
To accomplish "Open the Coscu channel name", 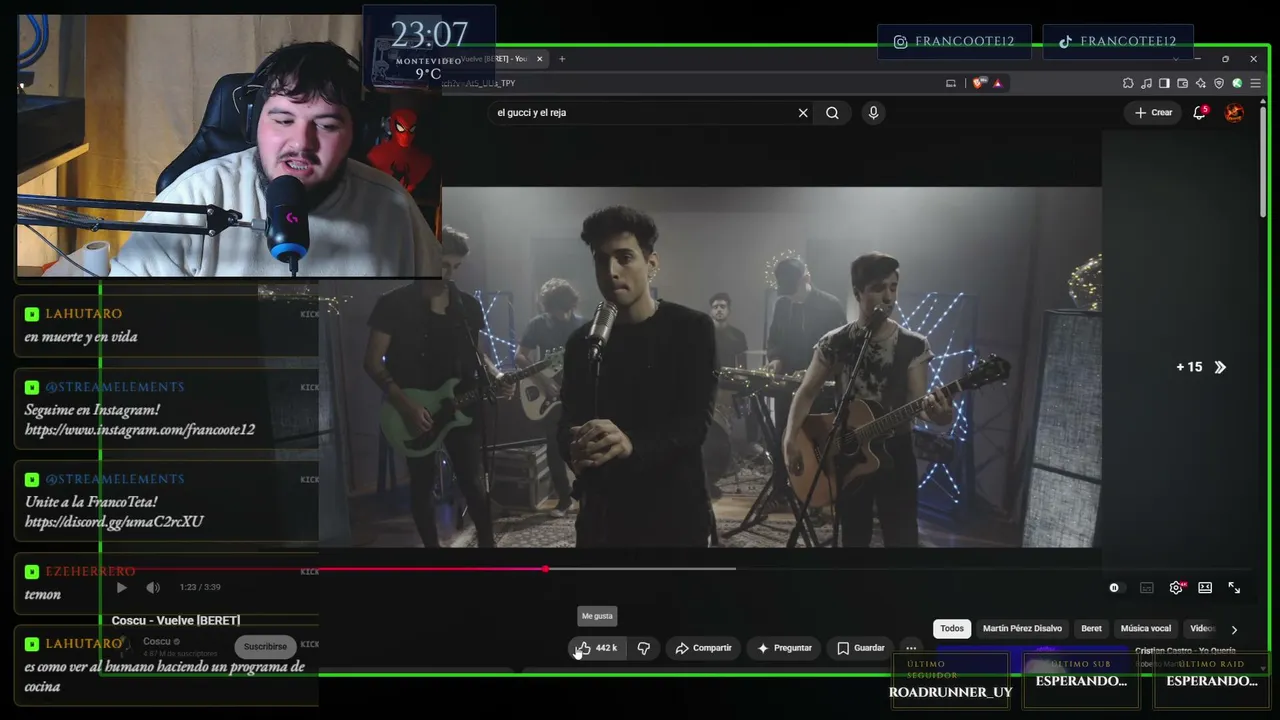I will (x=156, y=642).
